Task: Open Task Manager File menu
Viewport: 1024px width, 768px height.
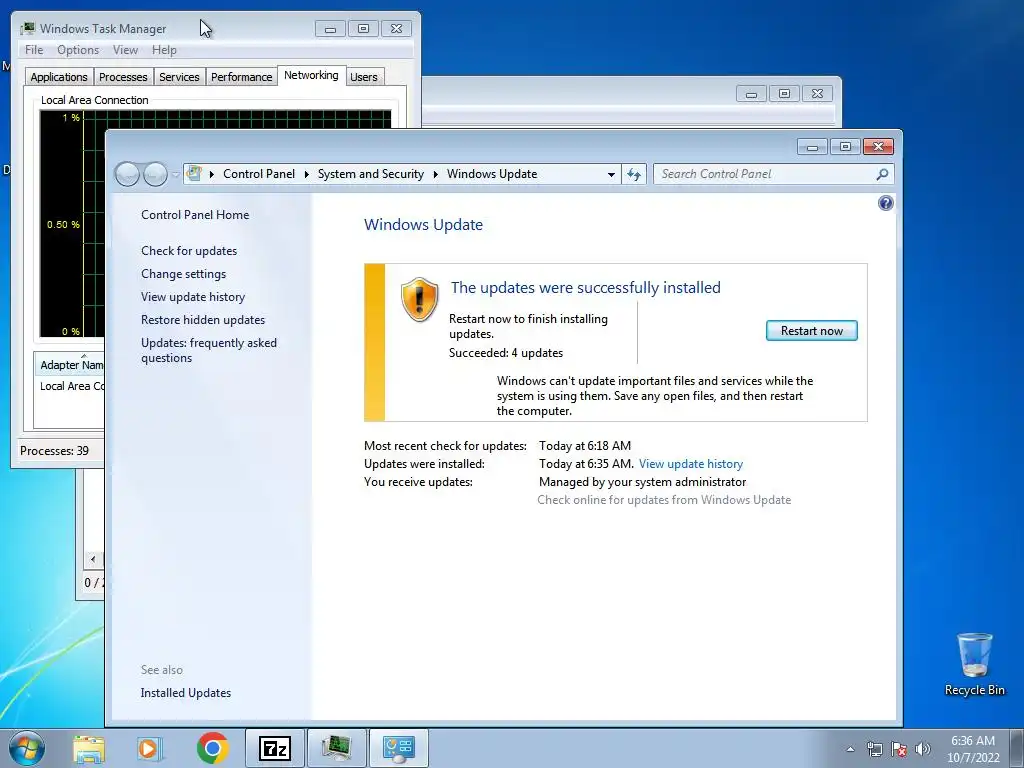Action: (x=34, y=50)
